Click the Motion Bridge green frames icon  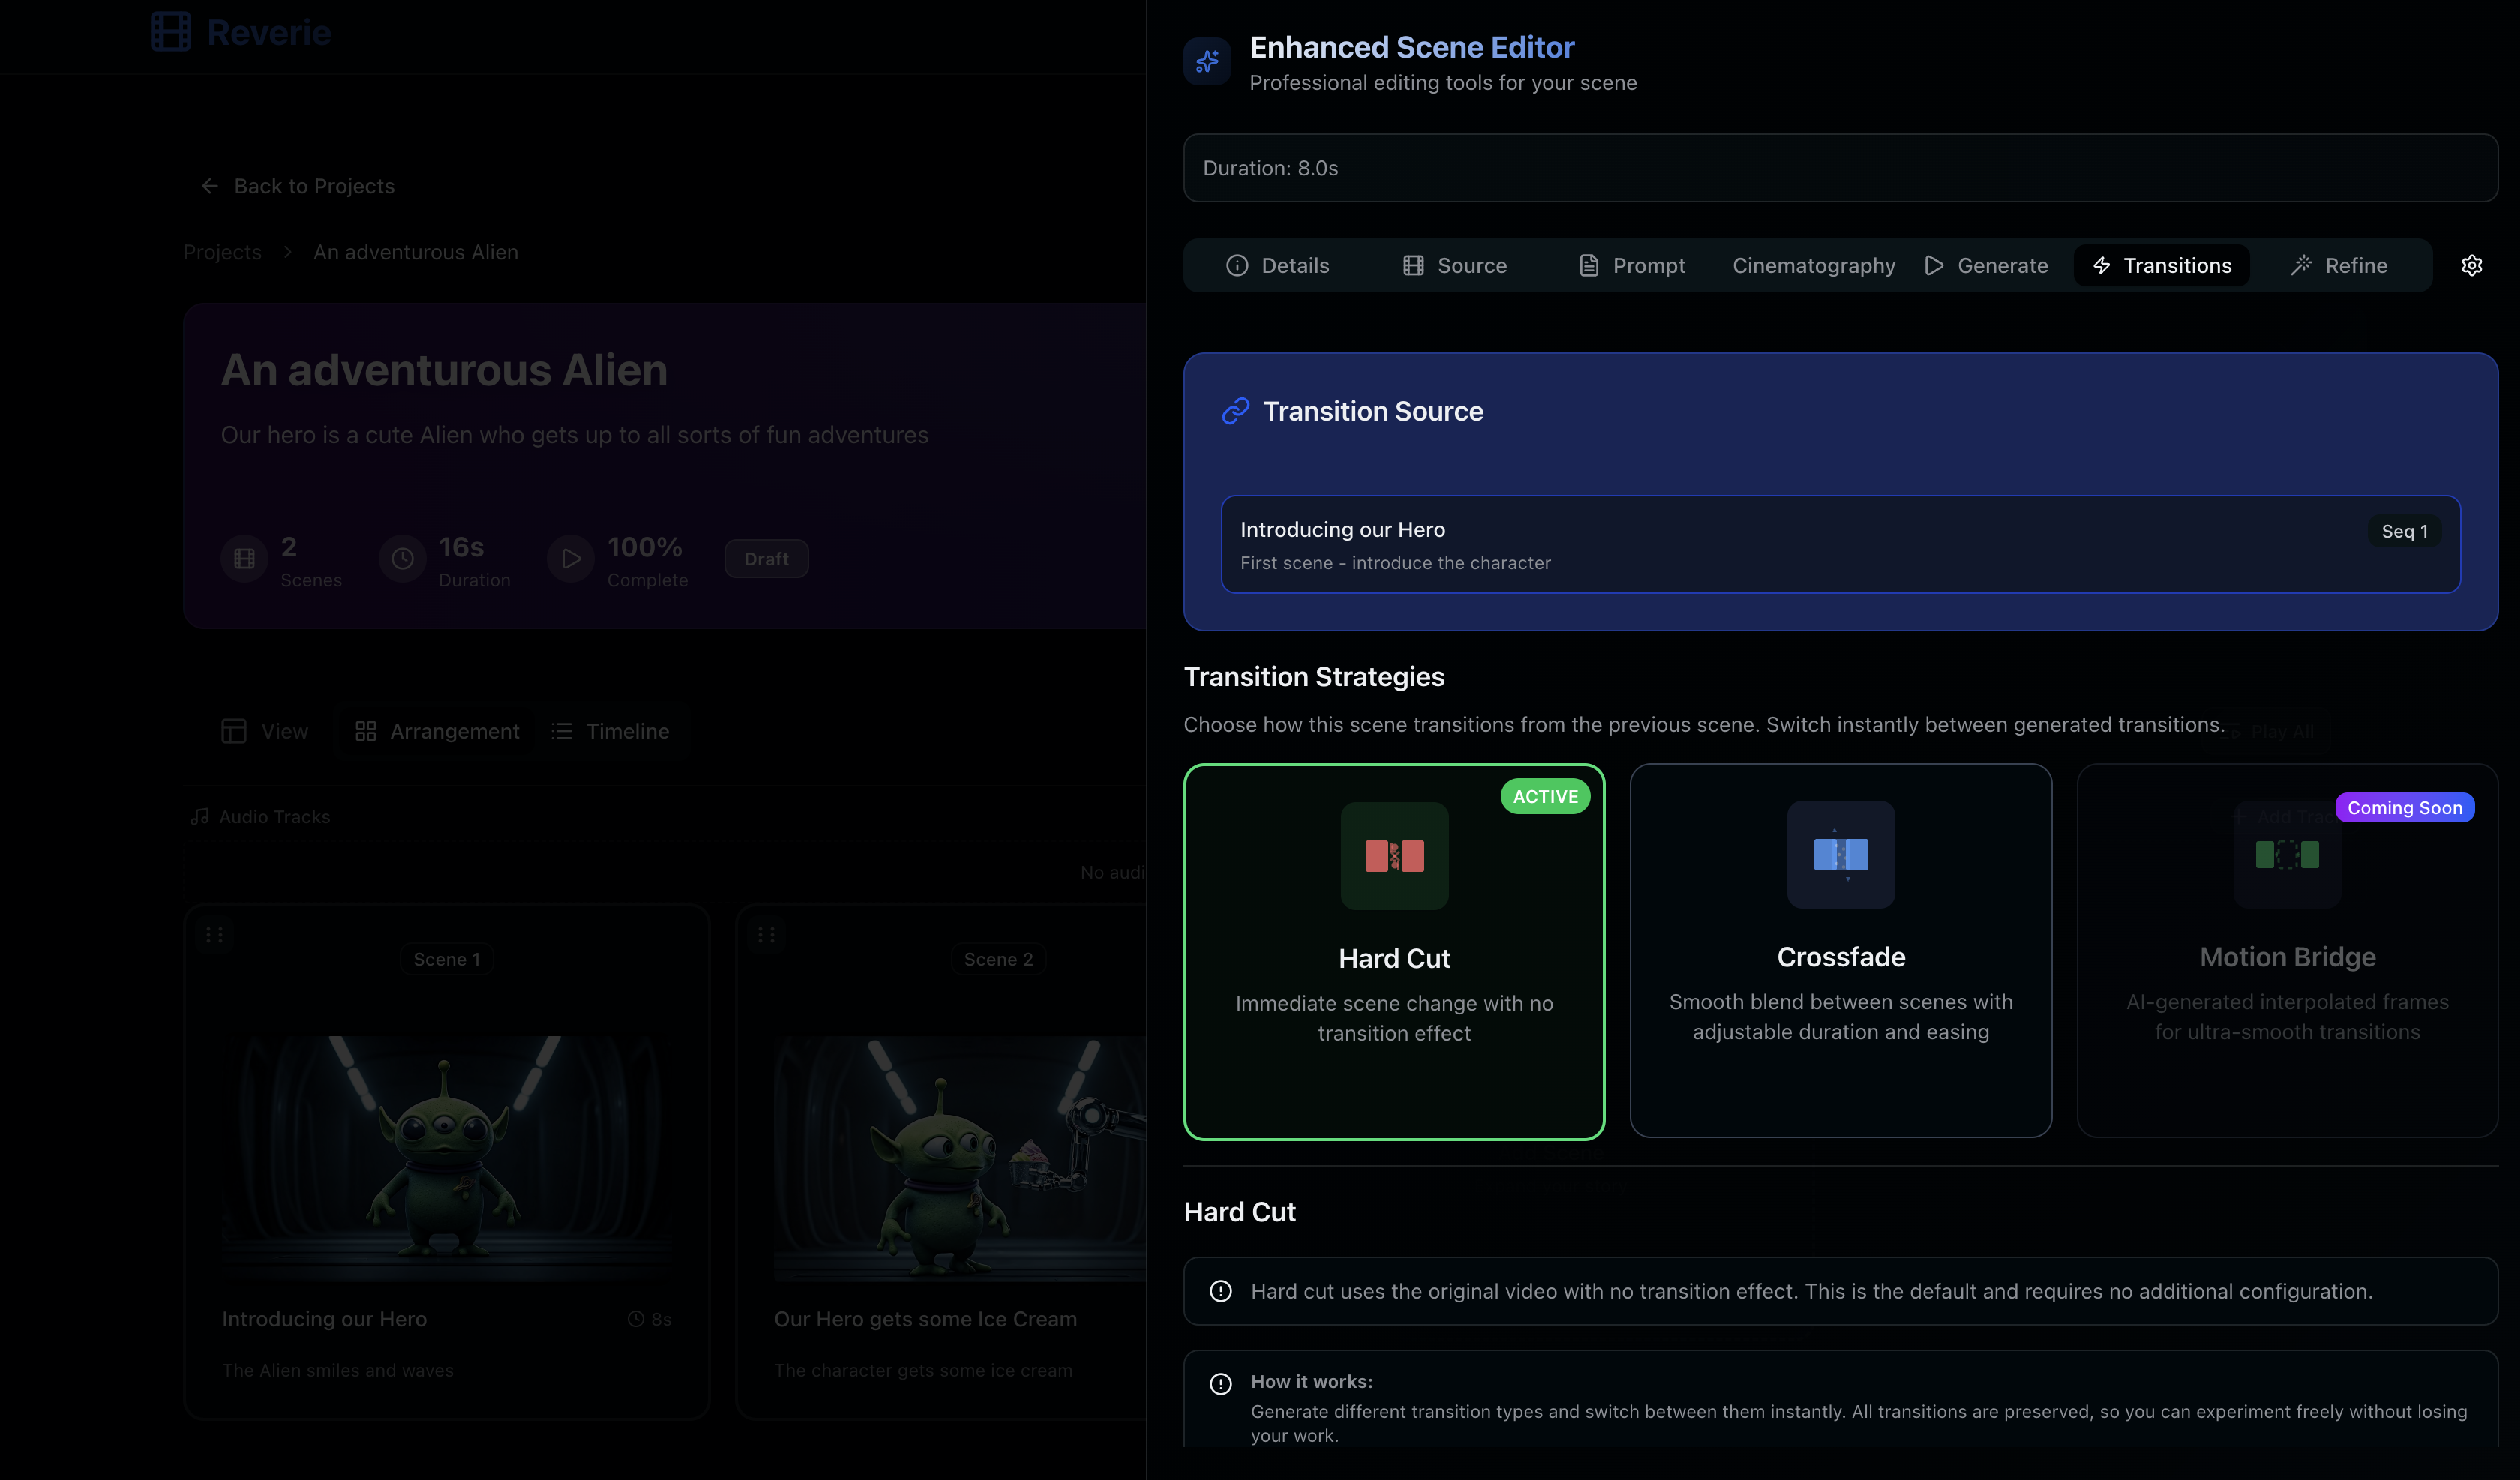point(2287,855)
